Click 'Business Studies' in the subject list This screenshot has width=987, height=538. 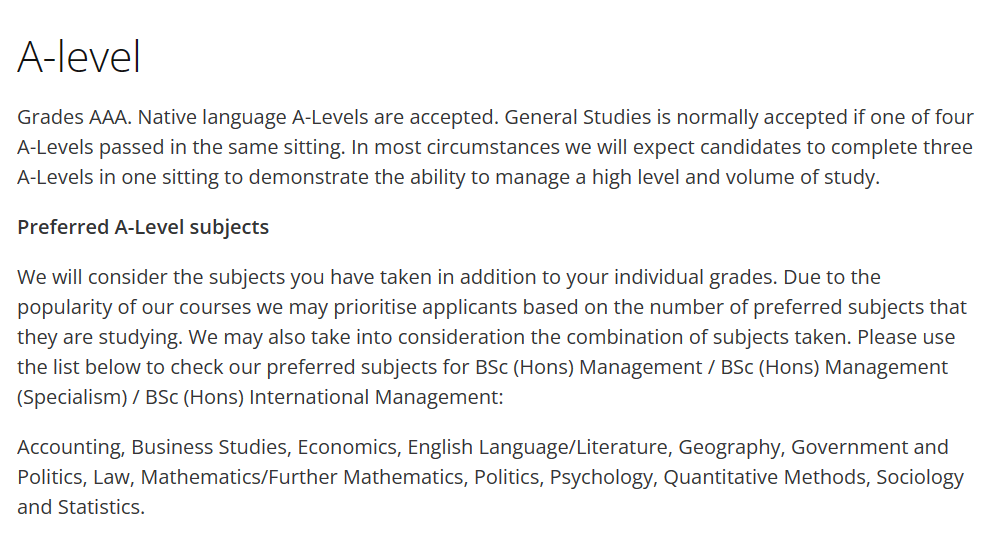coord(209,447)
